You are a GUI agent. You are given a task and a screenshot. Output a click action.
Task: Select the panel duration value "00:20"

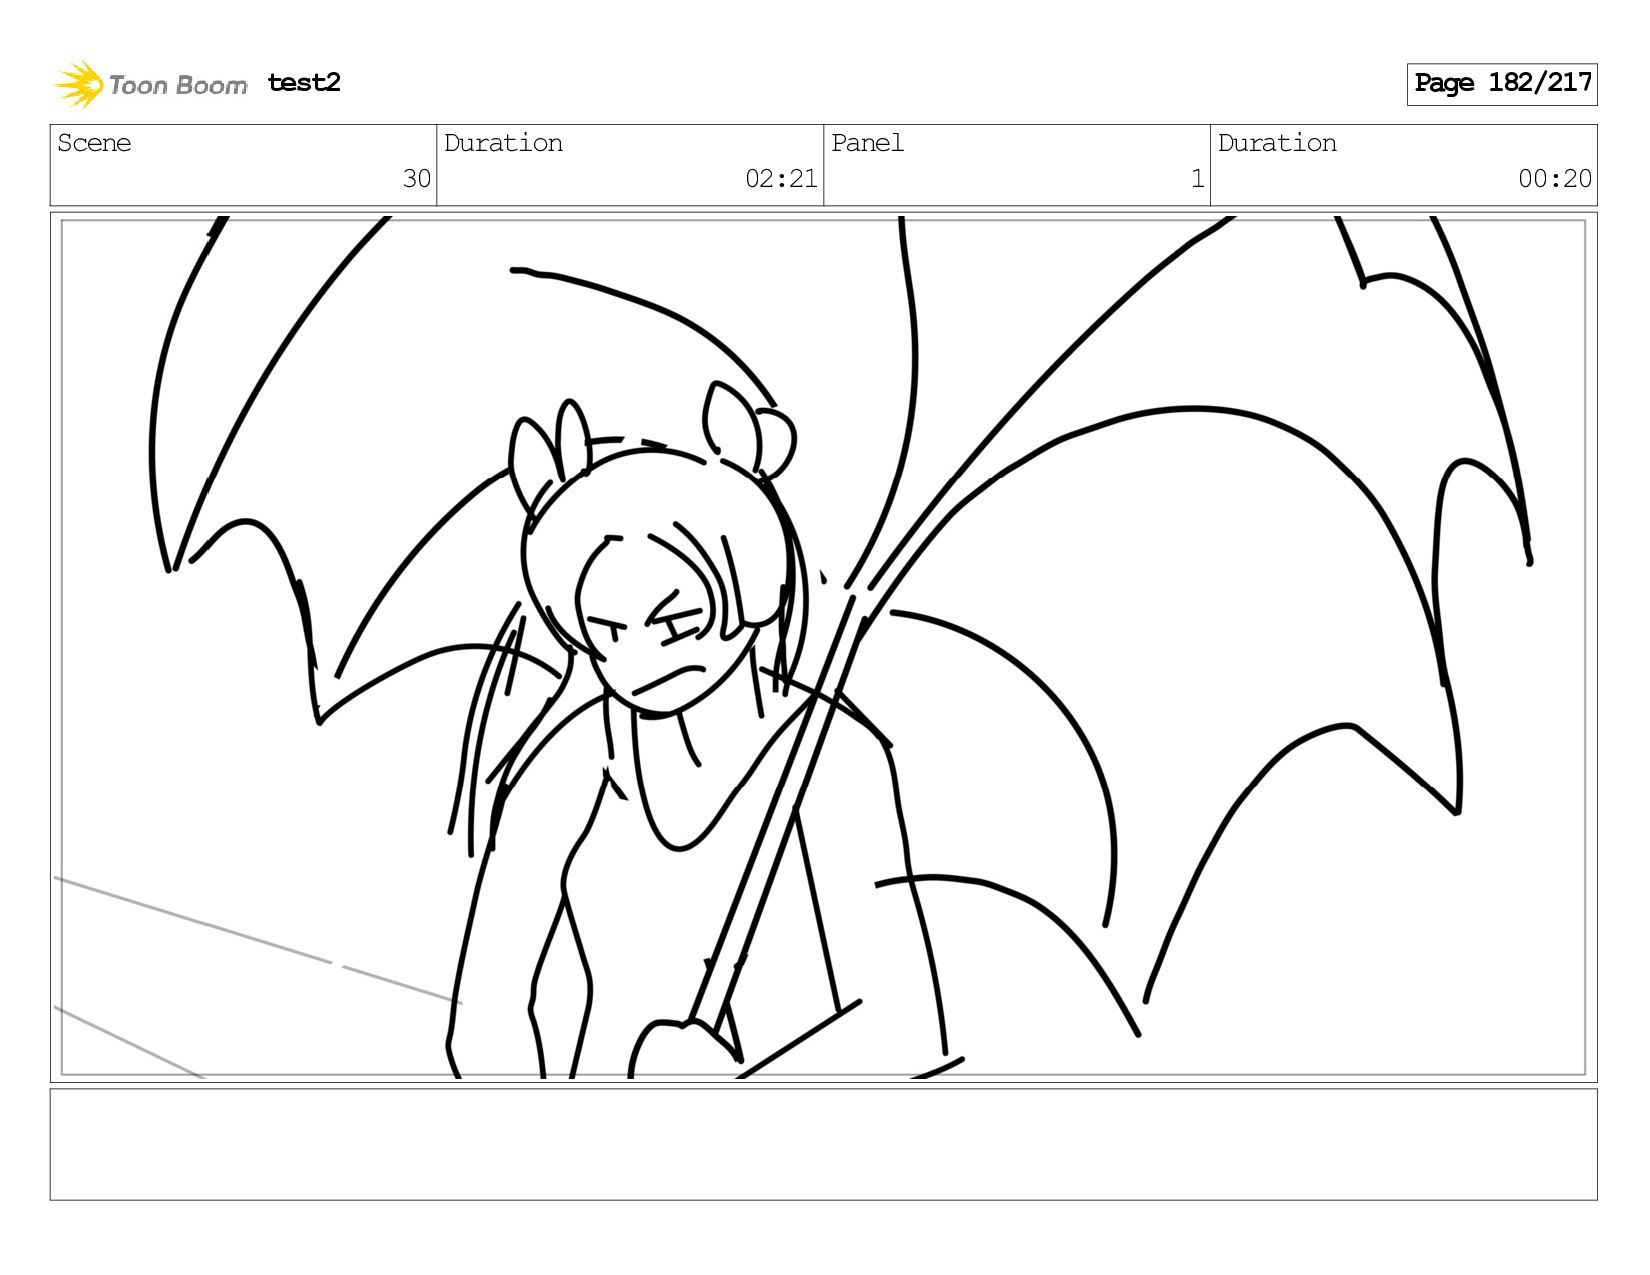tap(1555, 179)
